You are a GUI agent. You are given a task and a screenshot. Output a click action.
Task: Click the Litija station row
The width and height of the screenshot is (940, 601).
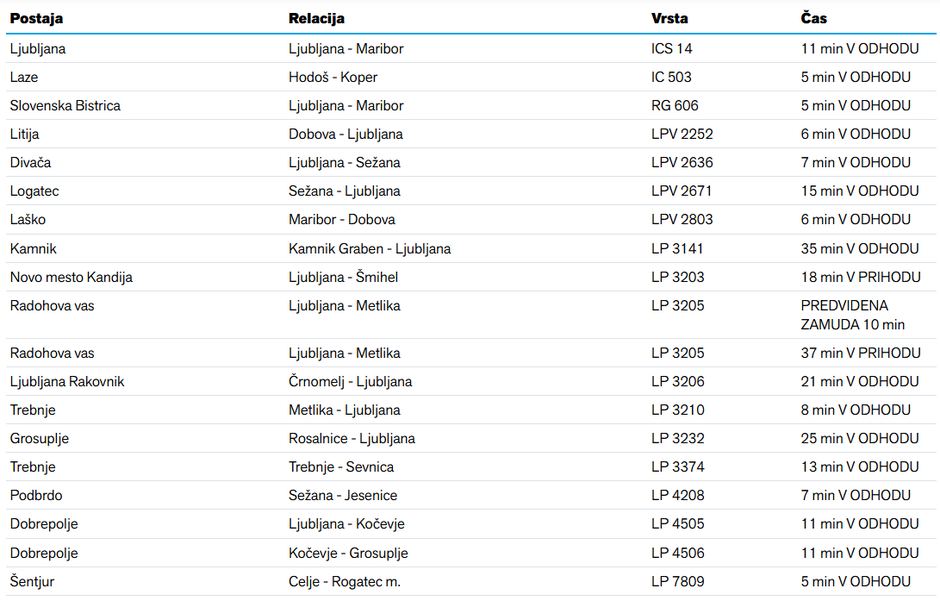tap(25, 134)
